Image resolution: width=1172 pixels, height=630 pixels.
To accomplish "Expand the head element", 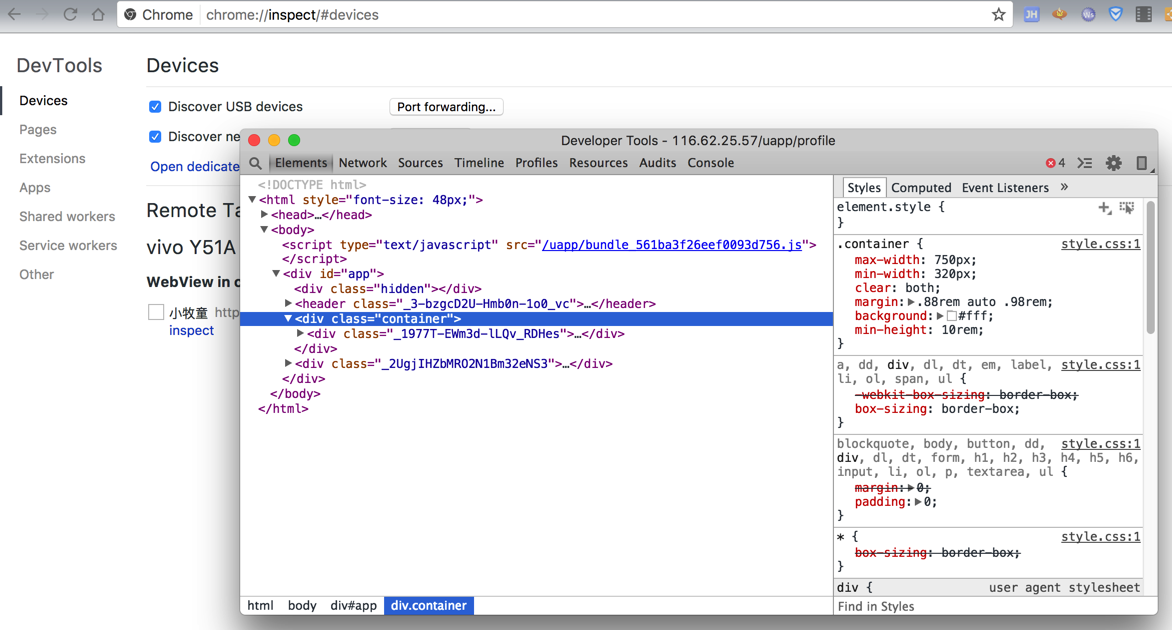I will (264, 214).
